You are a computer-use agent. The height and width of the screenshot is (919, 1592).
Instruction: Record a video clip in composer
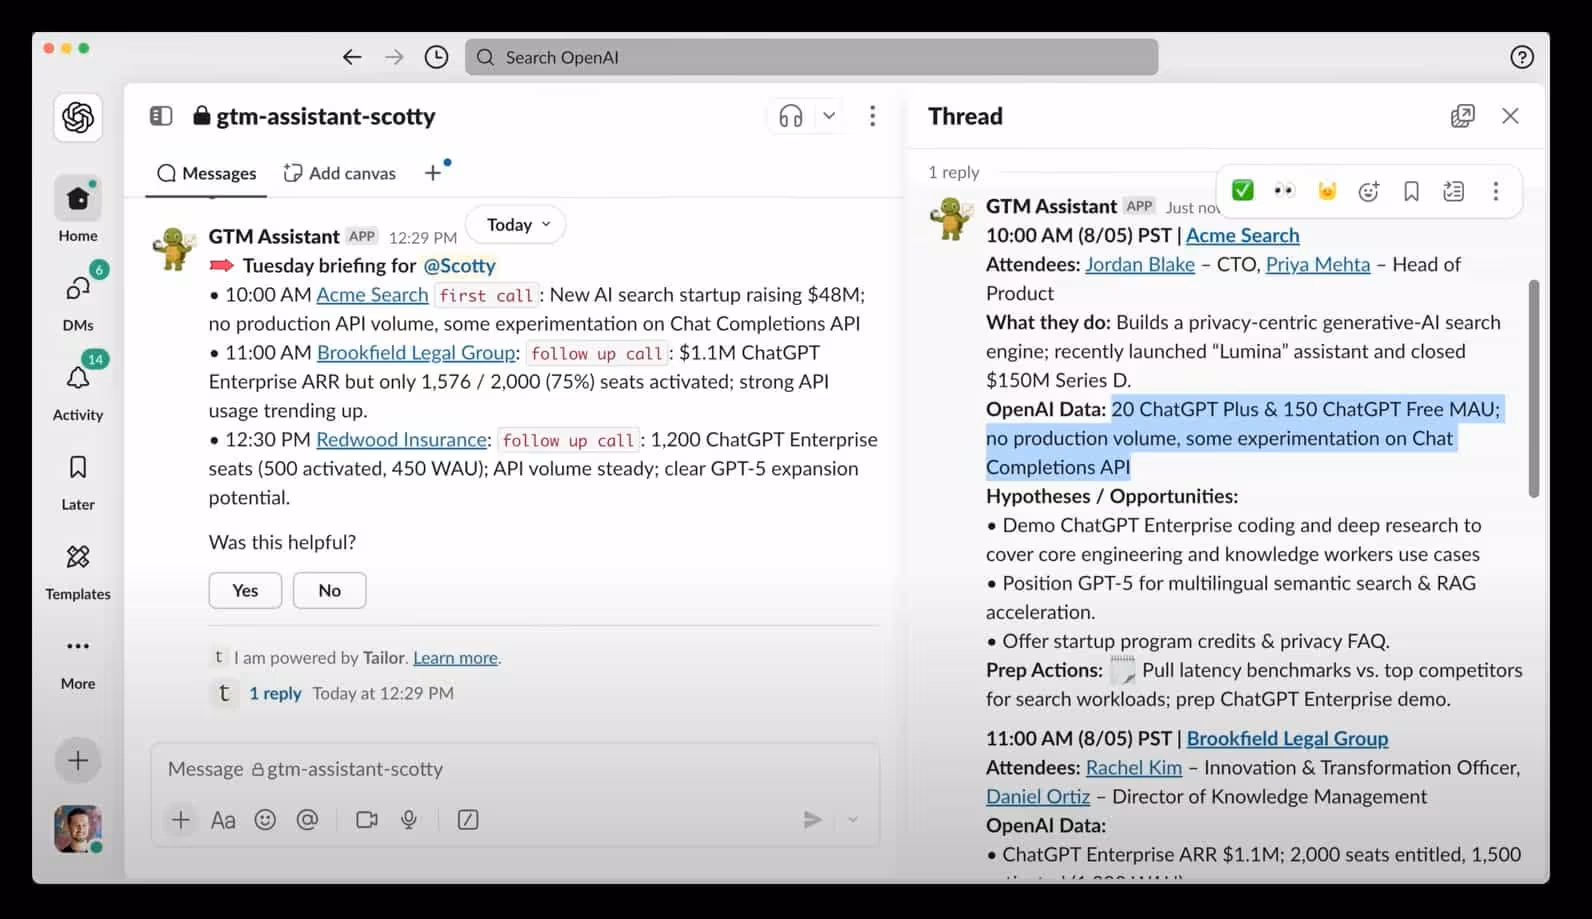[367, 820]
